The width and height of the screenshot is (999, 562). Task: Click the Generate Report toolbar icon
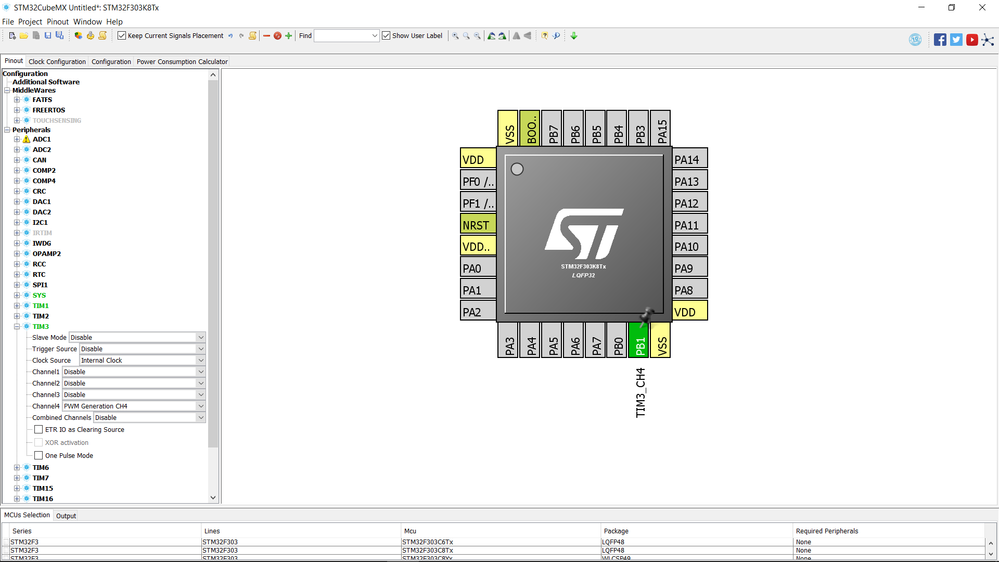78,36
